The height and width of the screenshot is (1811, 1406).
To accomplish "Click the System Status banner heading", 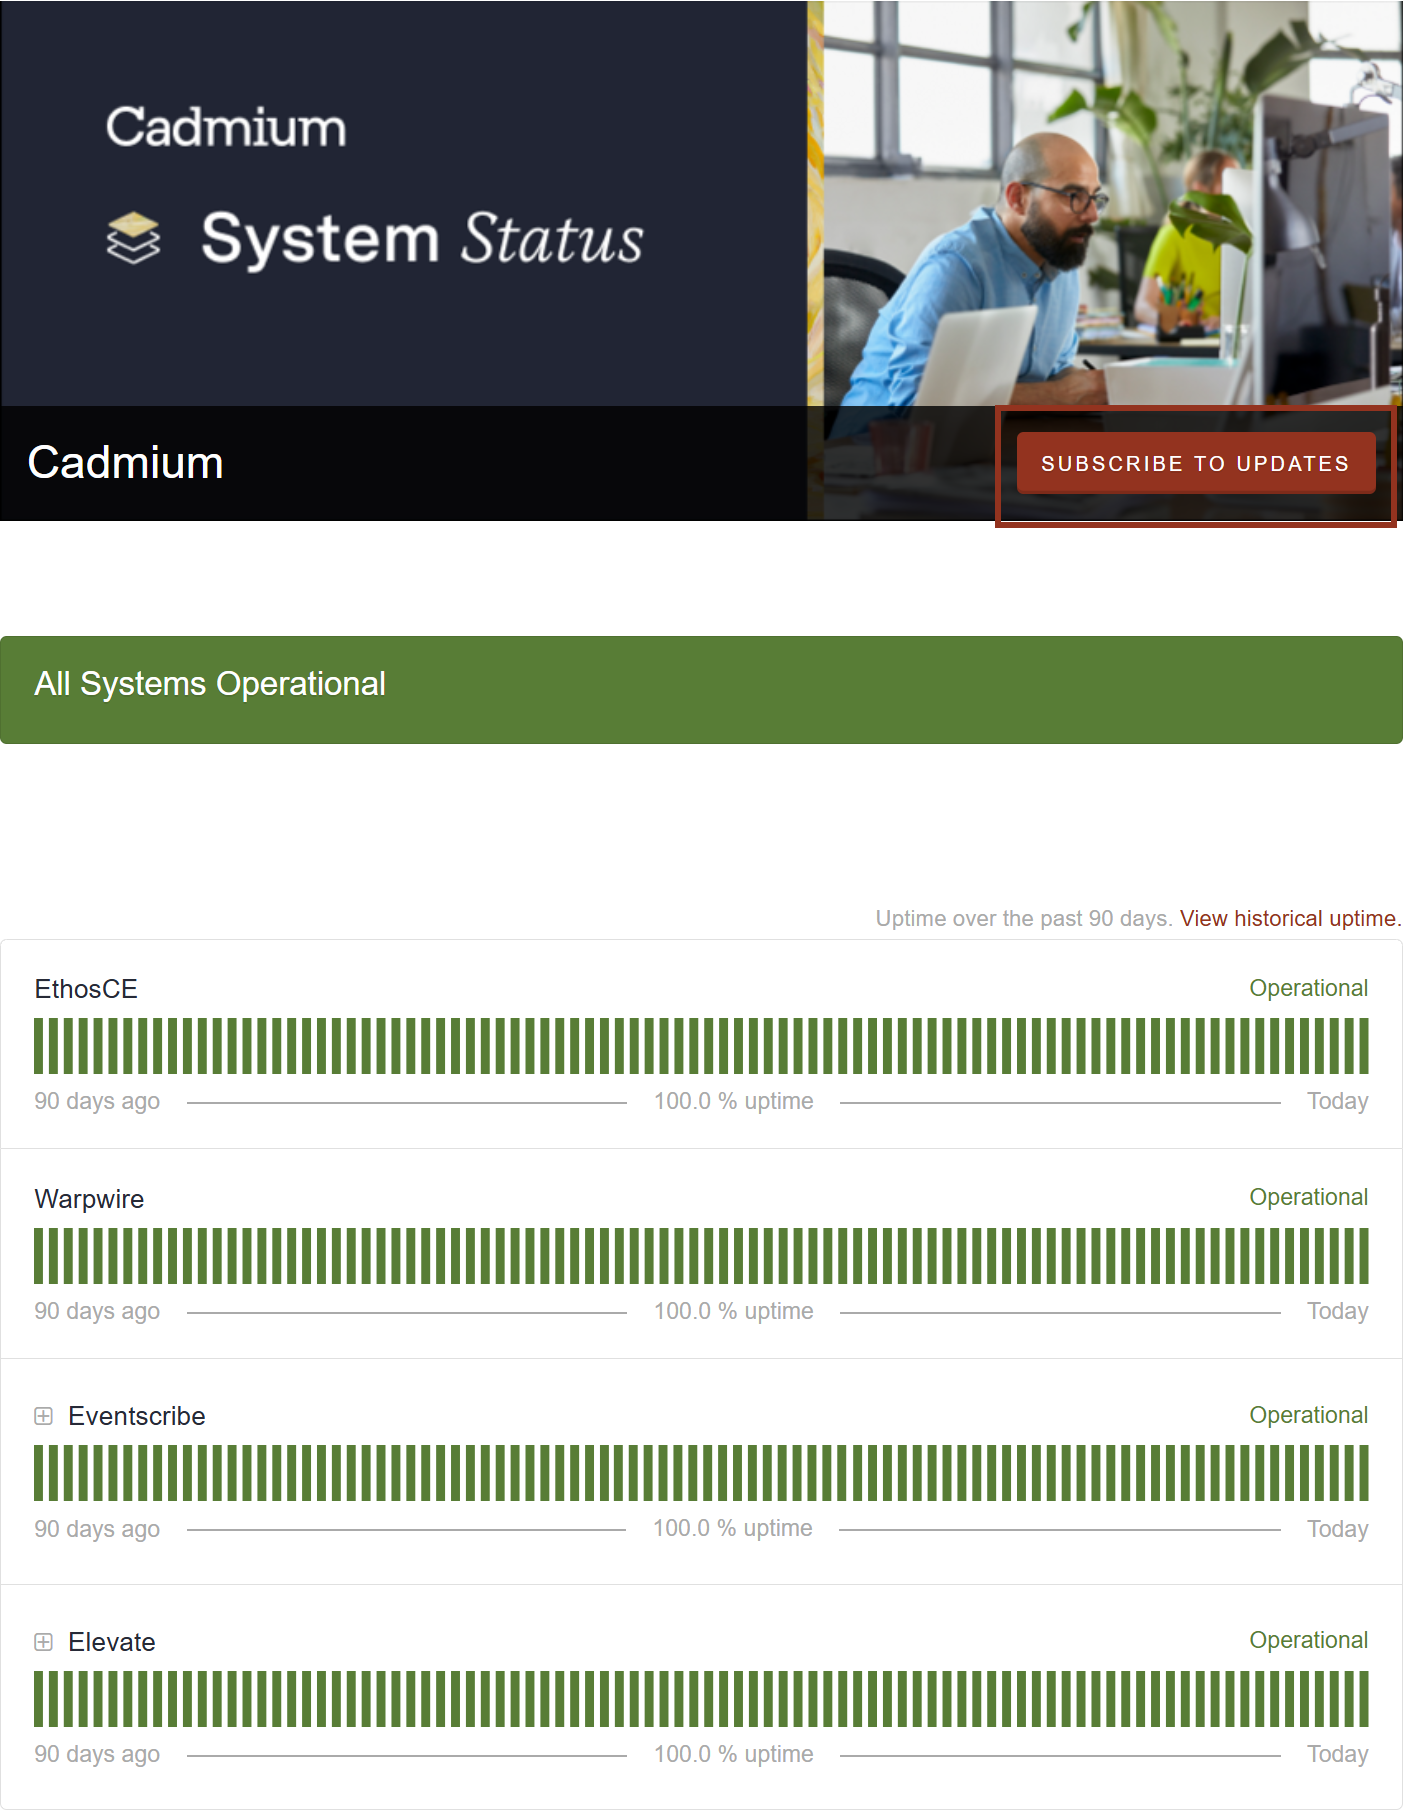I will [x=422, y=239].
